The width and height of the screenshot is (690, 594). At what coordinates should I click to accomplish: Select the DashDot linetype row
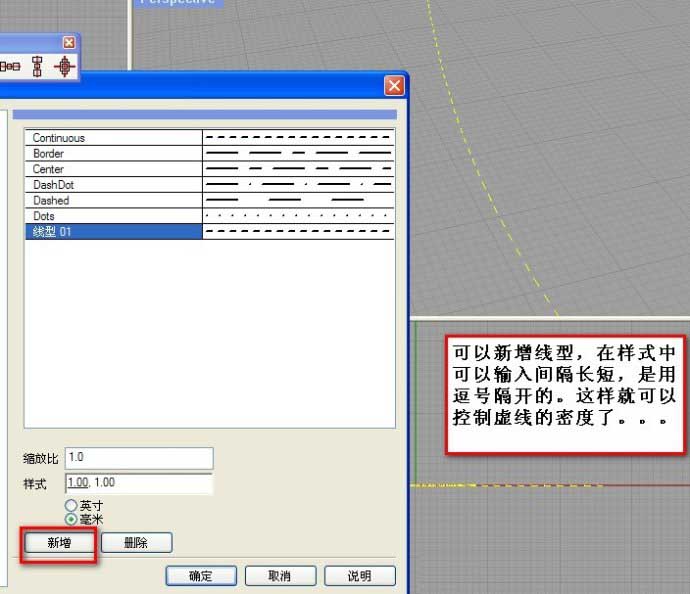(209, 185)
